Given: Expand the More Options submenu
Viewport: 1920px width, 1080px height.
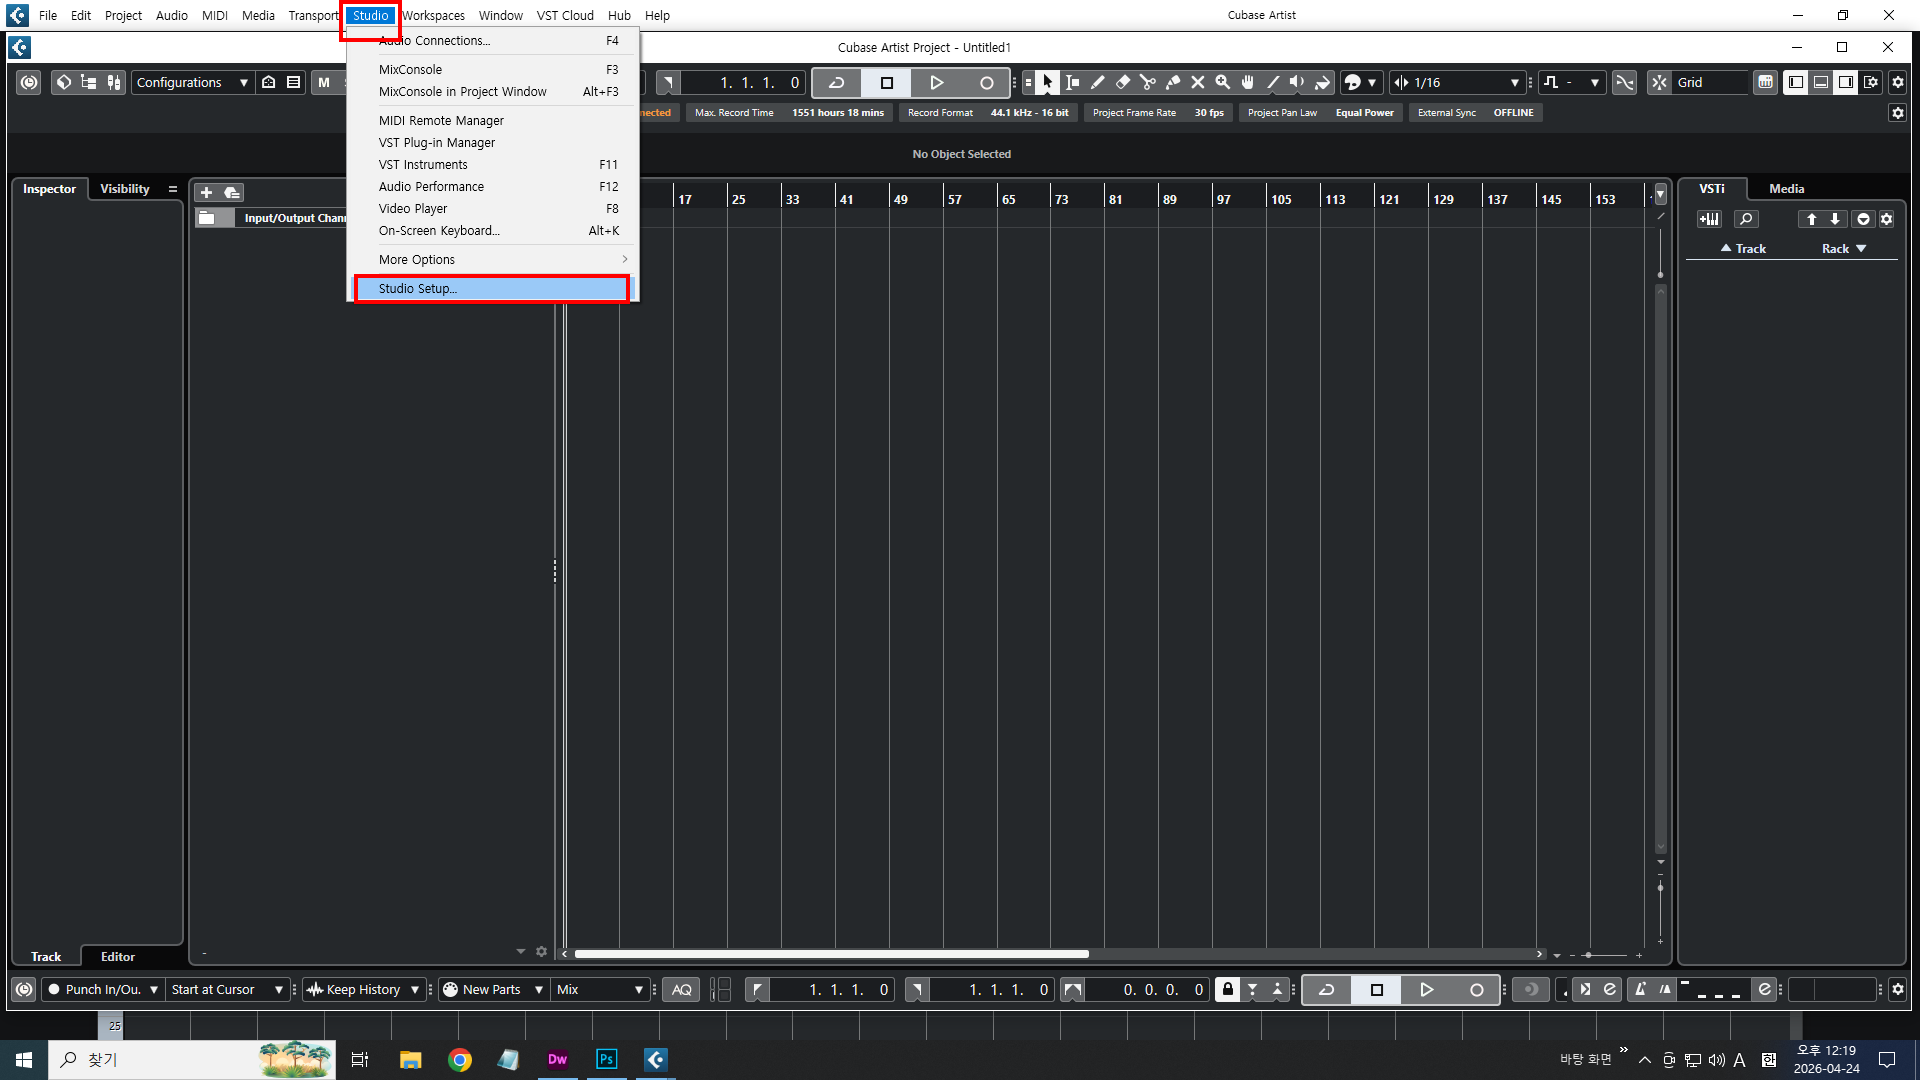Looking at the screenshot, I should (493, 259).
